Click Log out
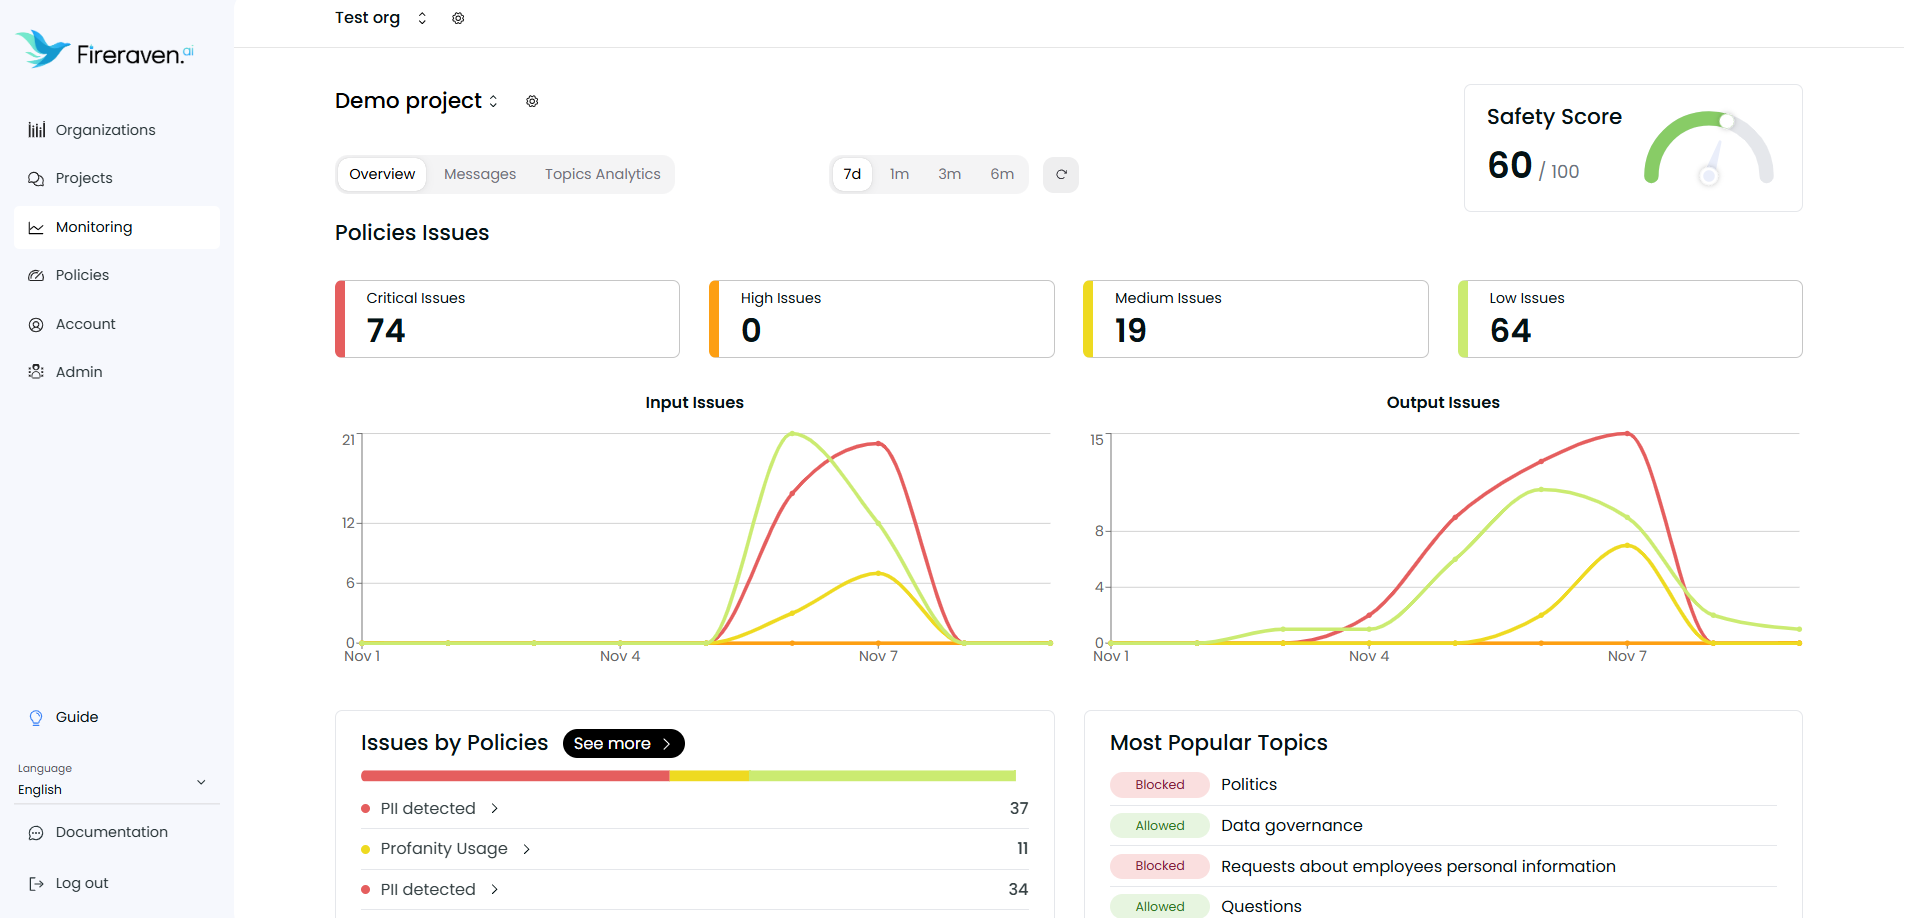 (80, 883)
